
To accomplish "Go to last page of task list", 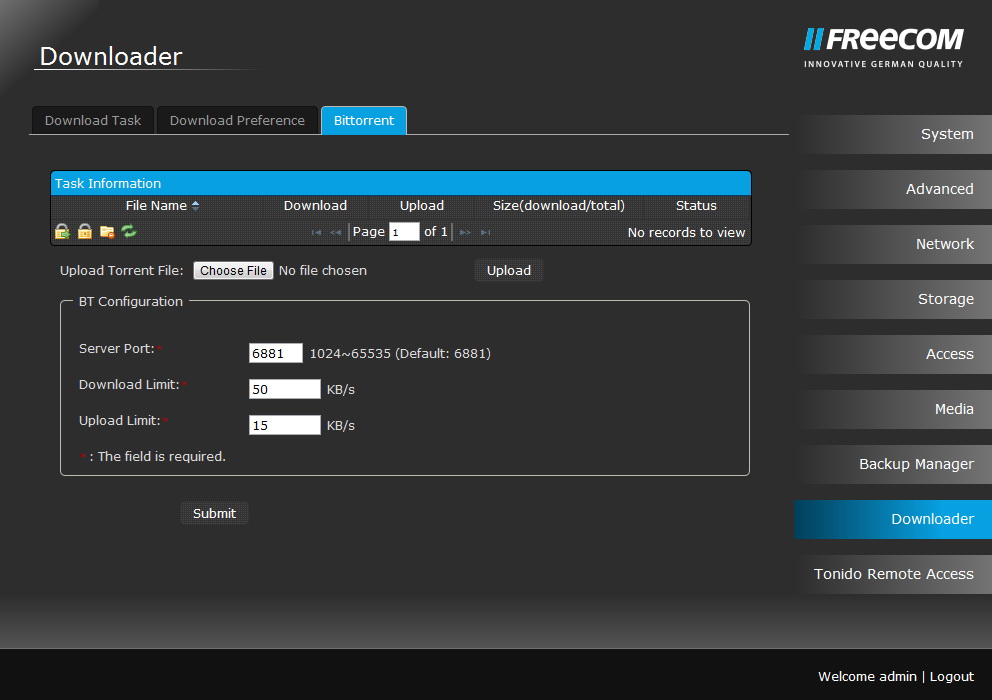I will [485, 232].
